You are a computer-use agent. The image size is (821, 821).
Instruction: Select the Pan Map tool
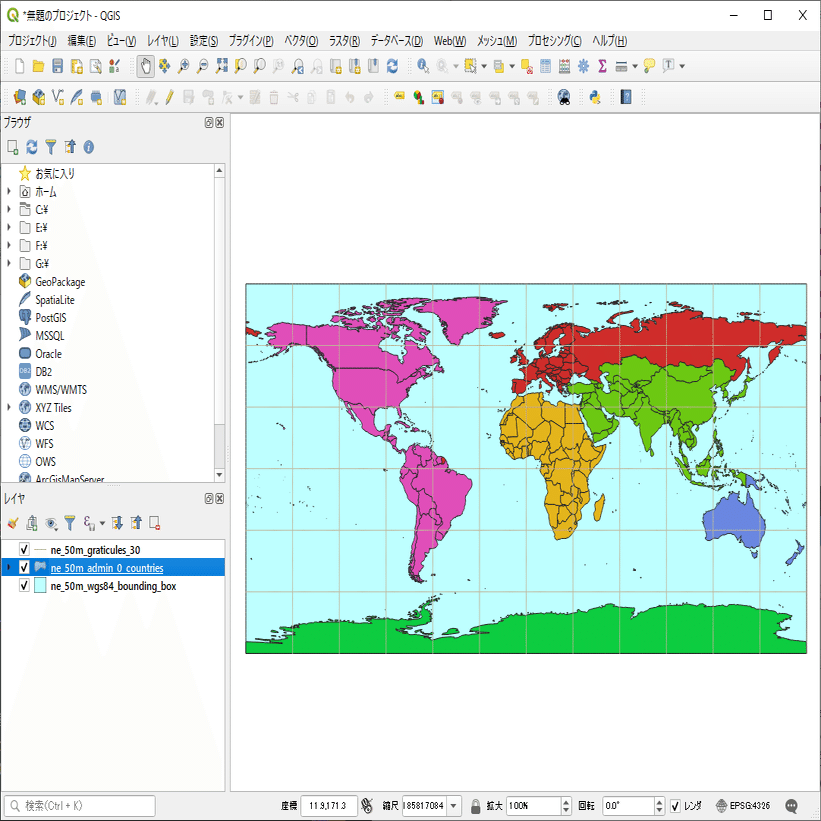pyautogui.click(x=145, y=67)
